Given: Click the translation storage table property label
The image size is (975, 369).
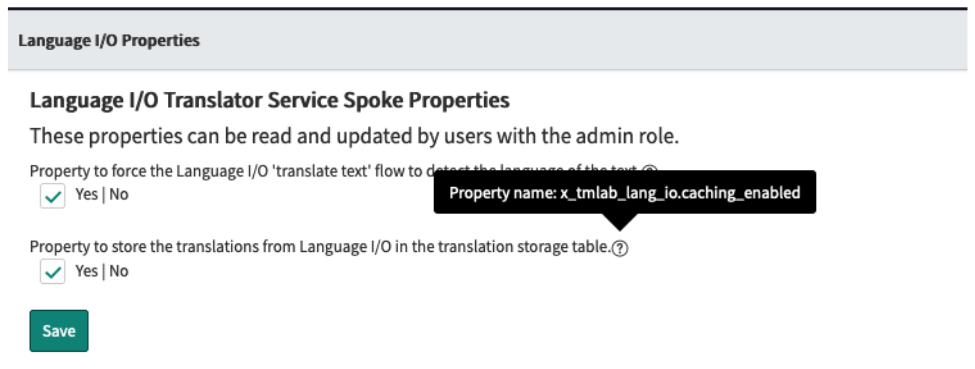Looking at the screenshot, I should (x=320, y=247).
